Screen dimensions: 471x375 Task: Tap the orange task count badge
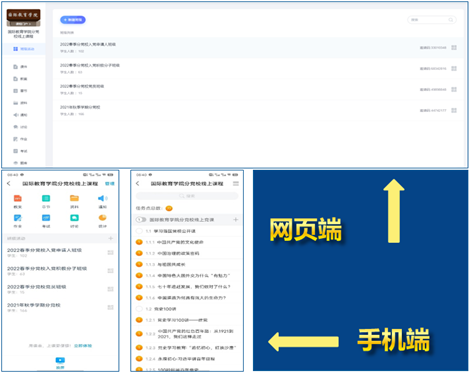[x=169, y=208]
